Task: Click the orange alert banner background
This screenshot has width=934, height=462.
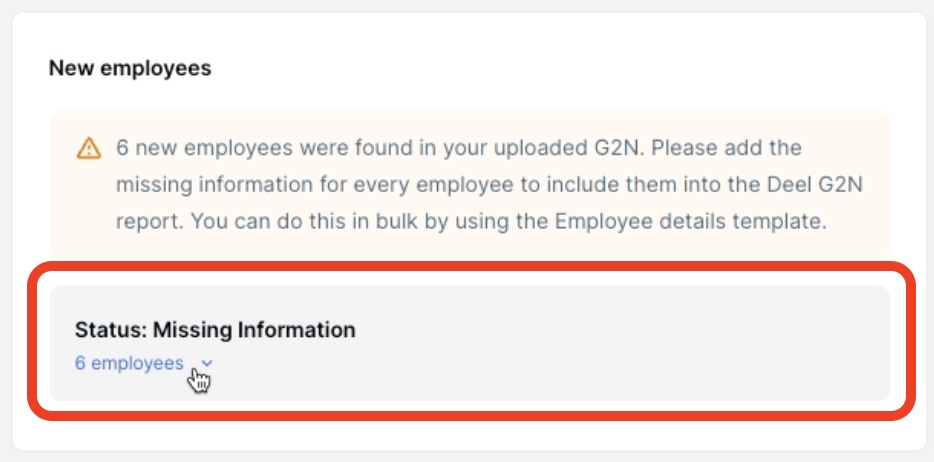Action: tap(469, 185)
